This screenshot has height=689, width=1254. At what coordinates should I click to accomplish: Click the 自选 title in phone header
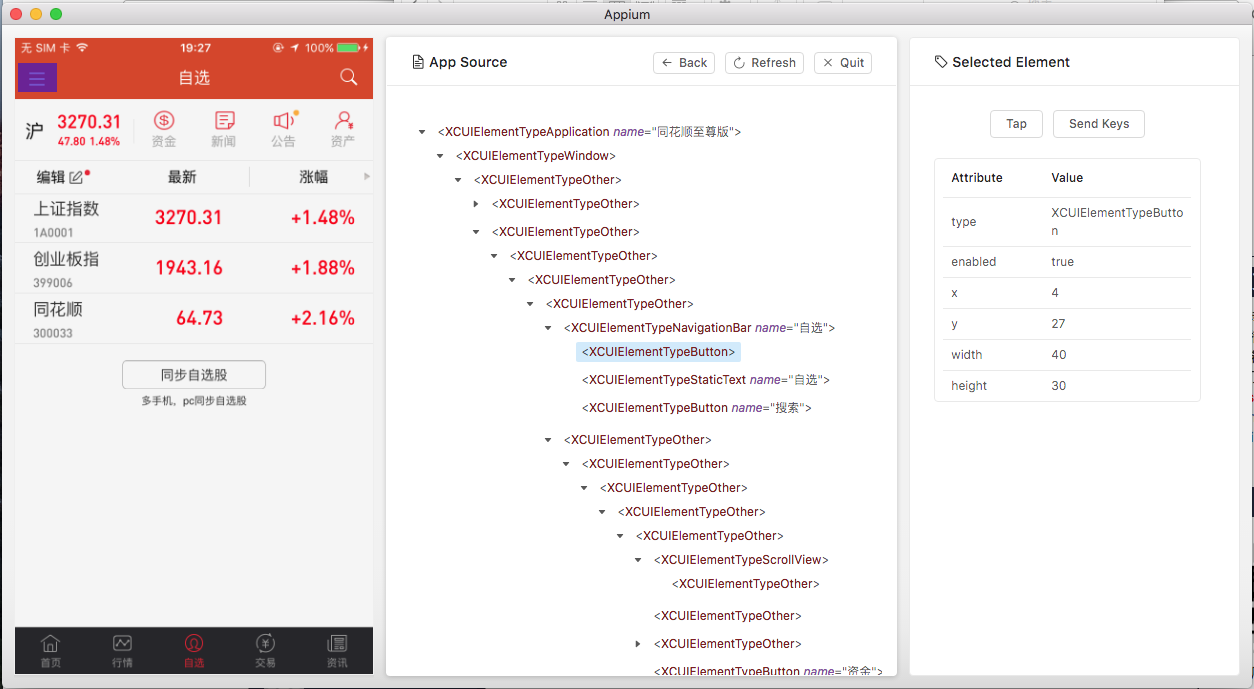(194, 78)
